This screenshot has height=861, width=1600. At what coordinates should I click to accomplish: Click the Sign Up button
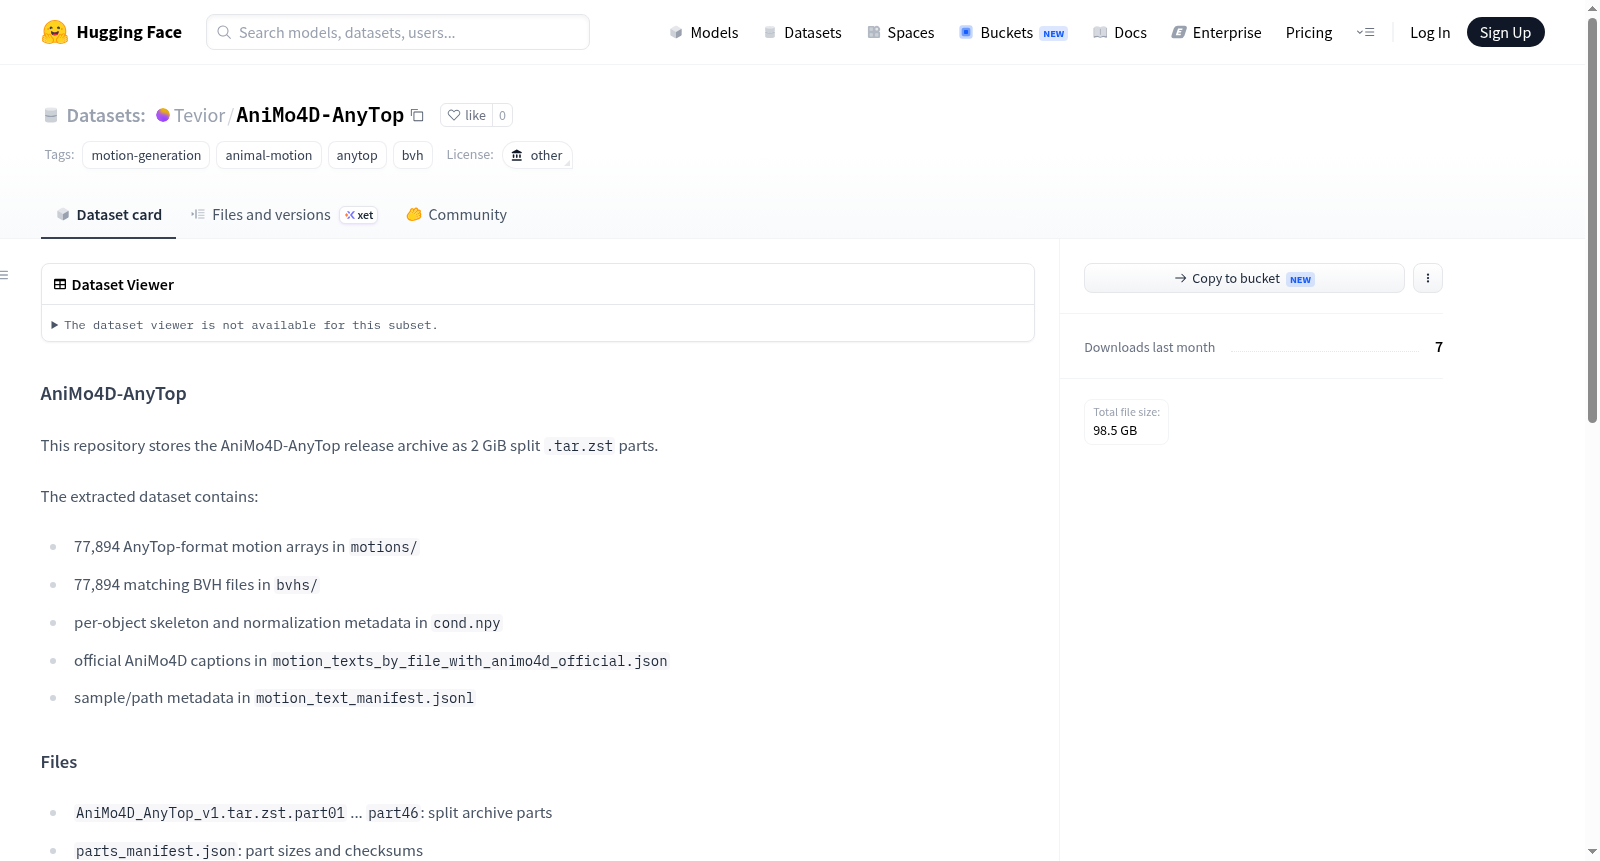point(1506,32)
